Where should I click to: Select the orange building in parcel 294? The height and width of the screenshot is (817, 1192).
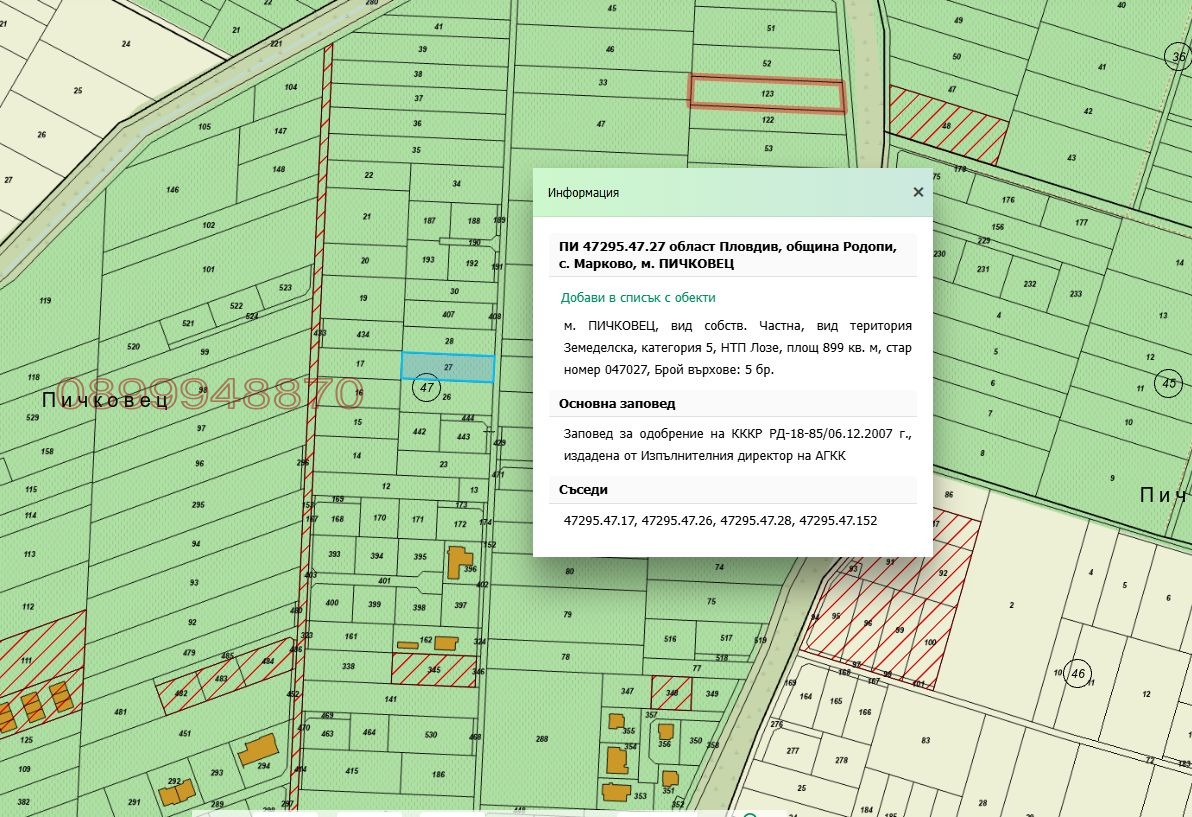258,750
